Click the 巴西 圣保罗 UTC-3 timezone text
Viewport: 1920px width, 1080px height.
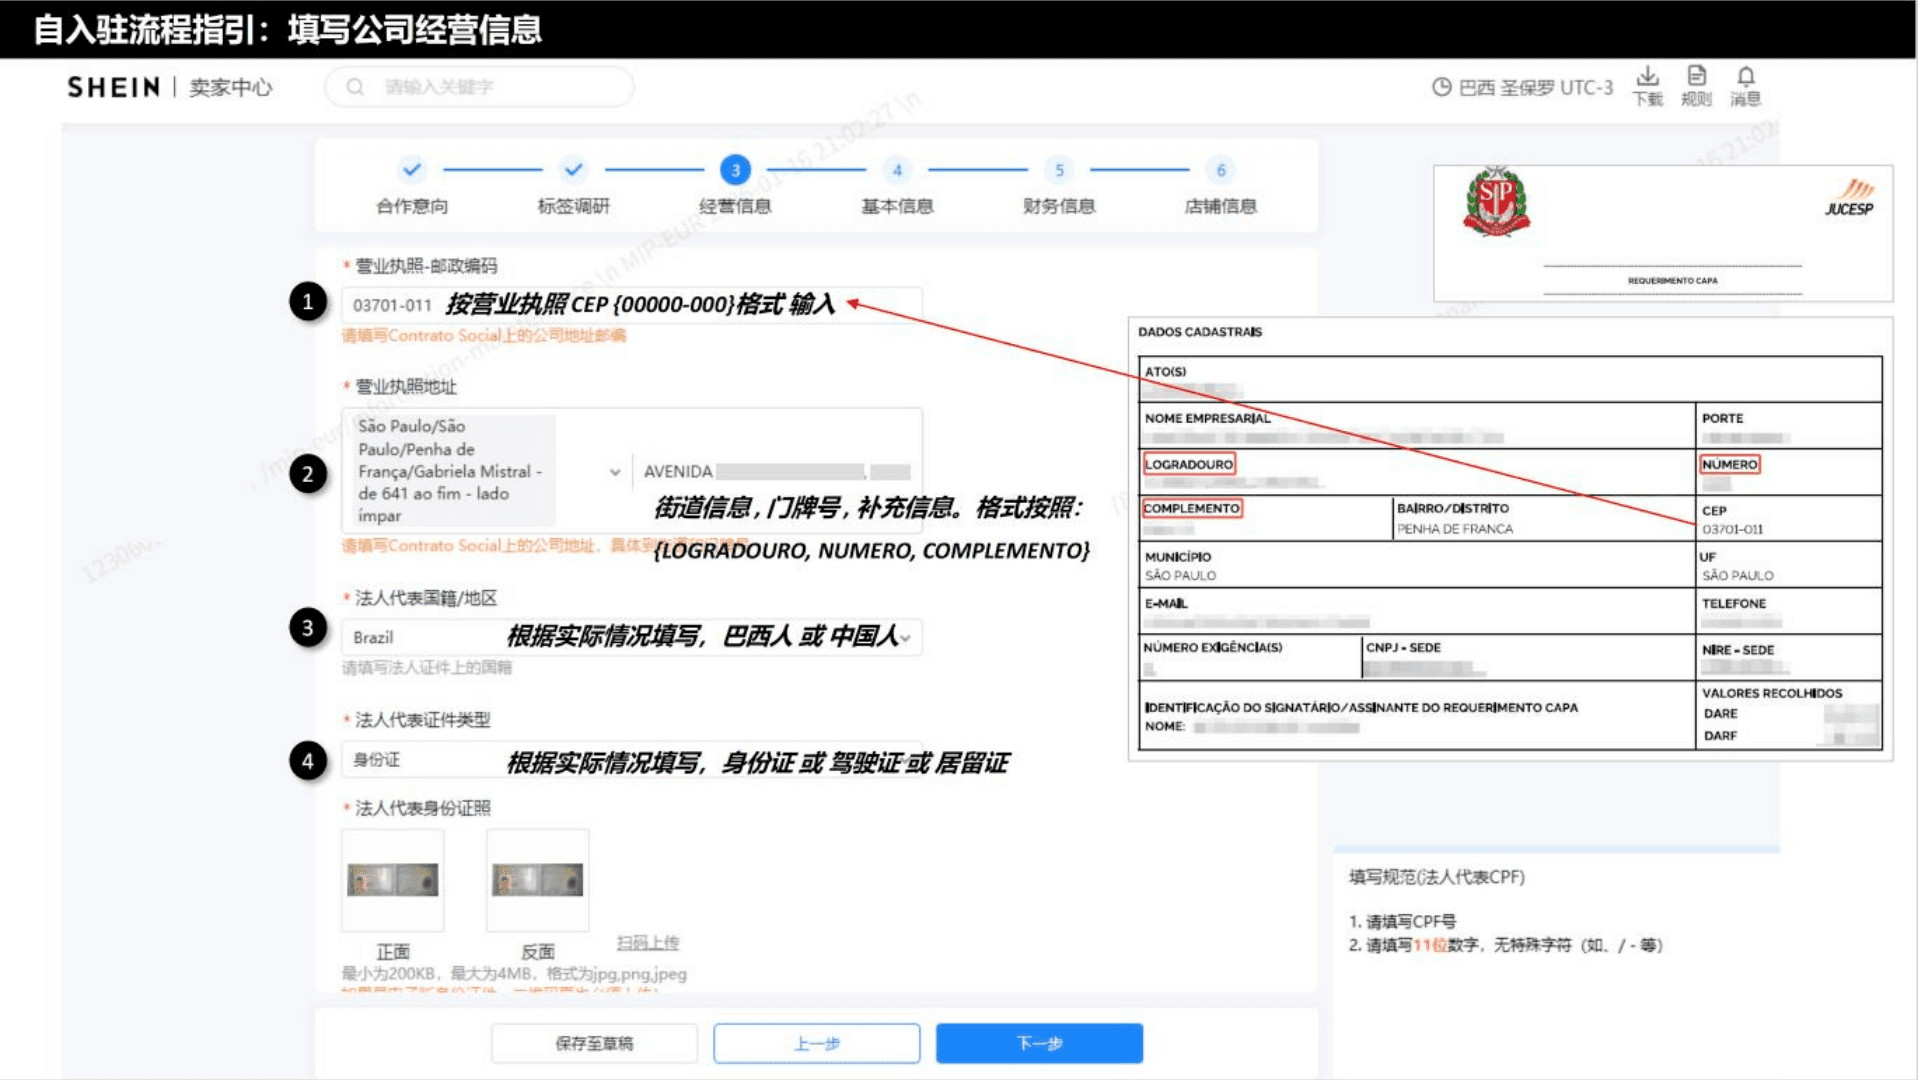(1536, 88)
